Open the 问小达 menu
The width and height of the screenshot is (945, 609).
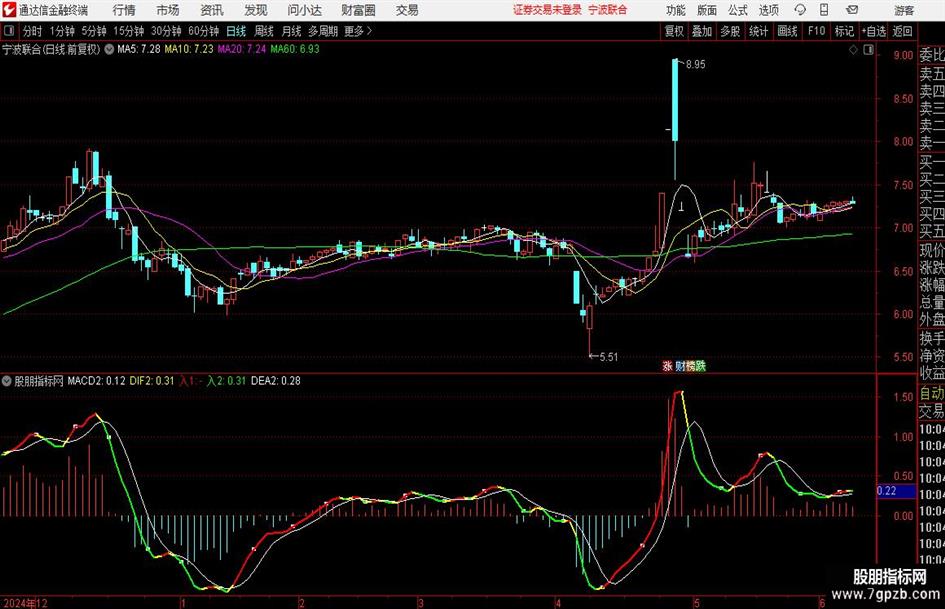tap(304, 10)
